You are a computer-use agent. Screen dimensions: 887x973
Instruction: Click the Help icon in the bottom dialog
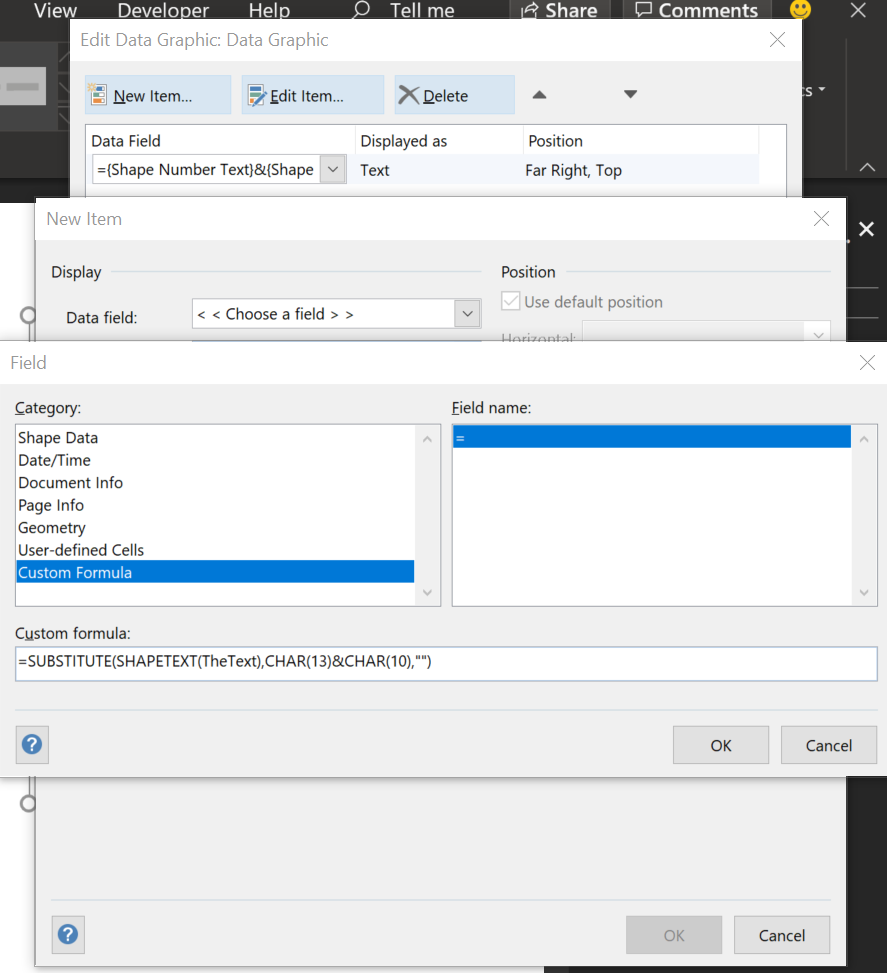click(x=67, y=934)
